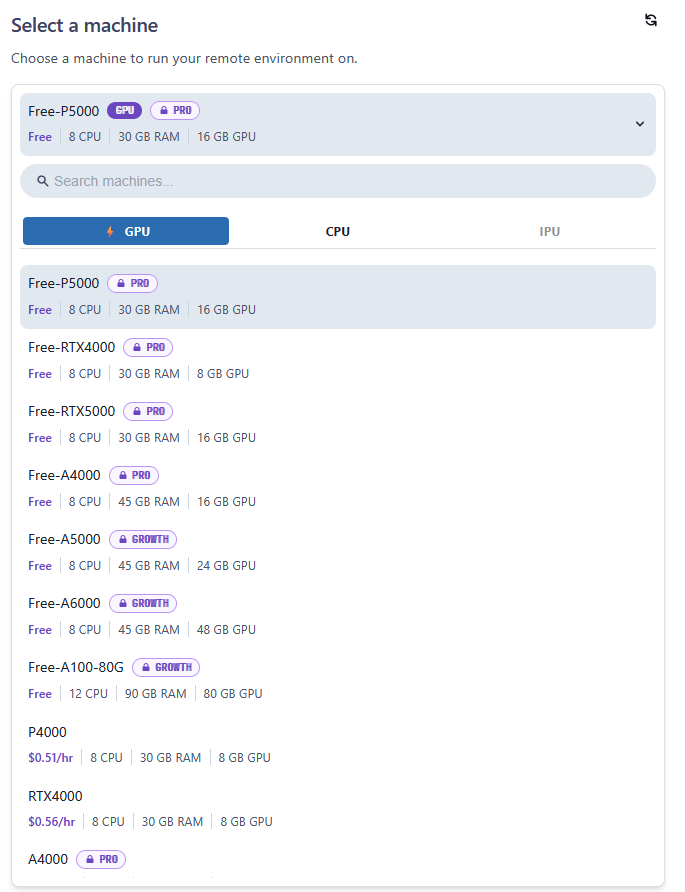Click the PRO badge next to A4000
This screenshot has height=892, width=685.
101,859
